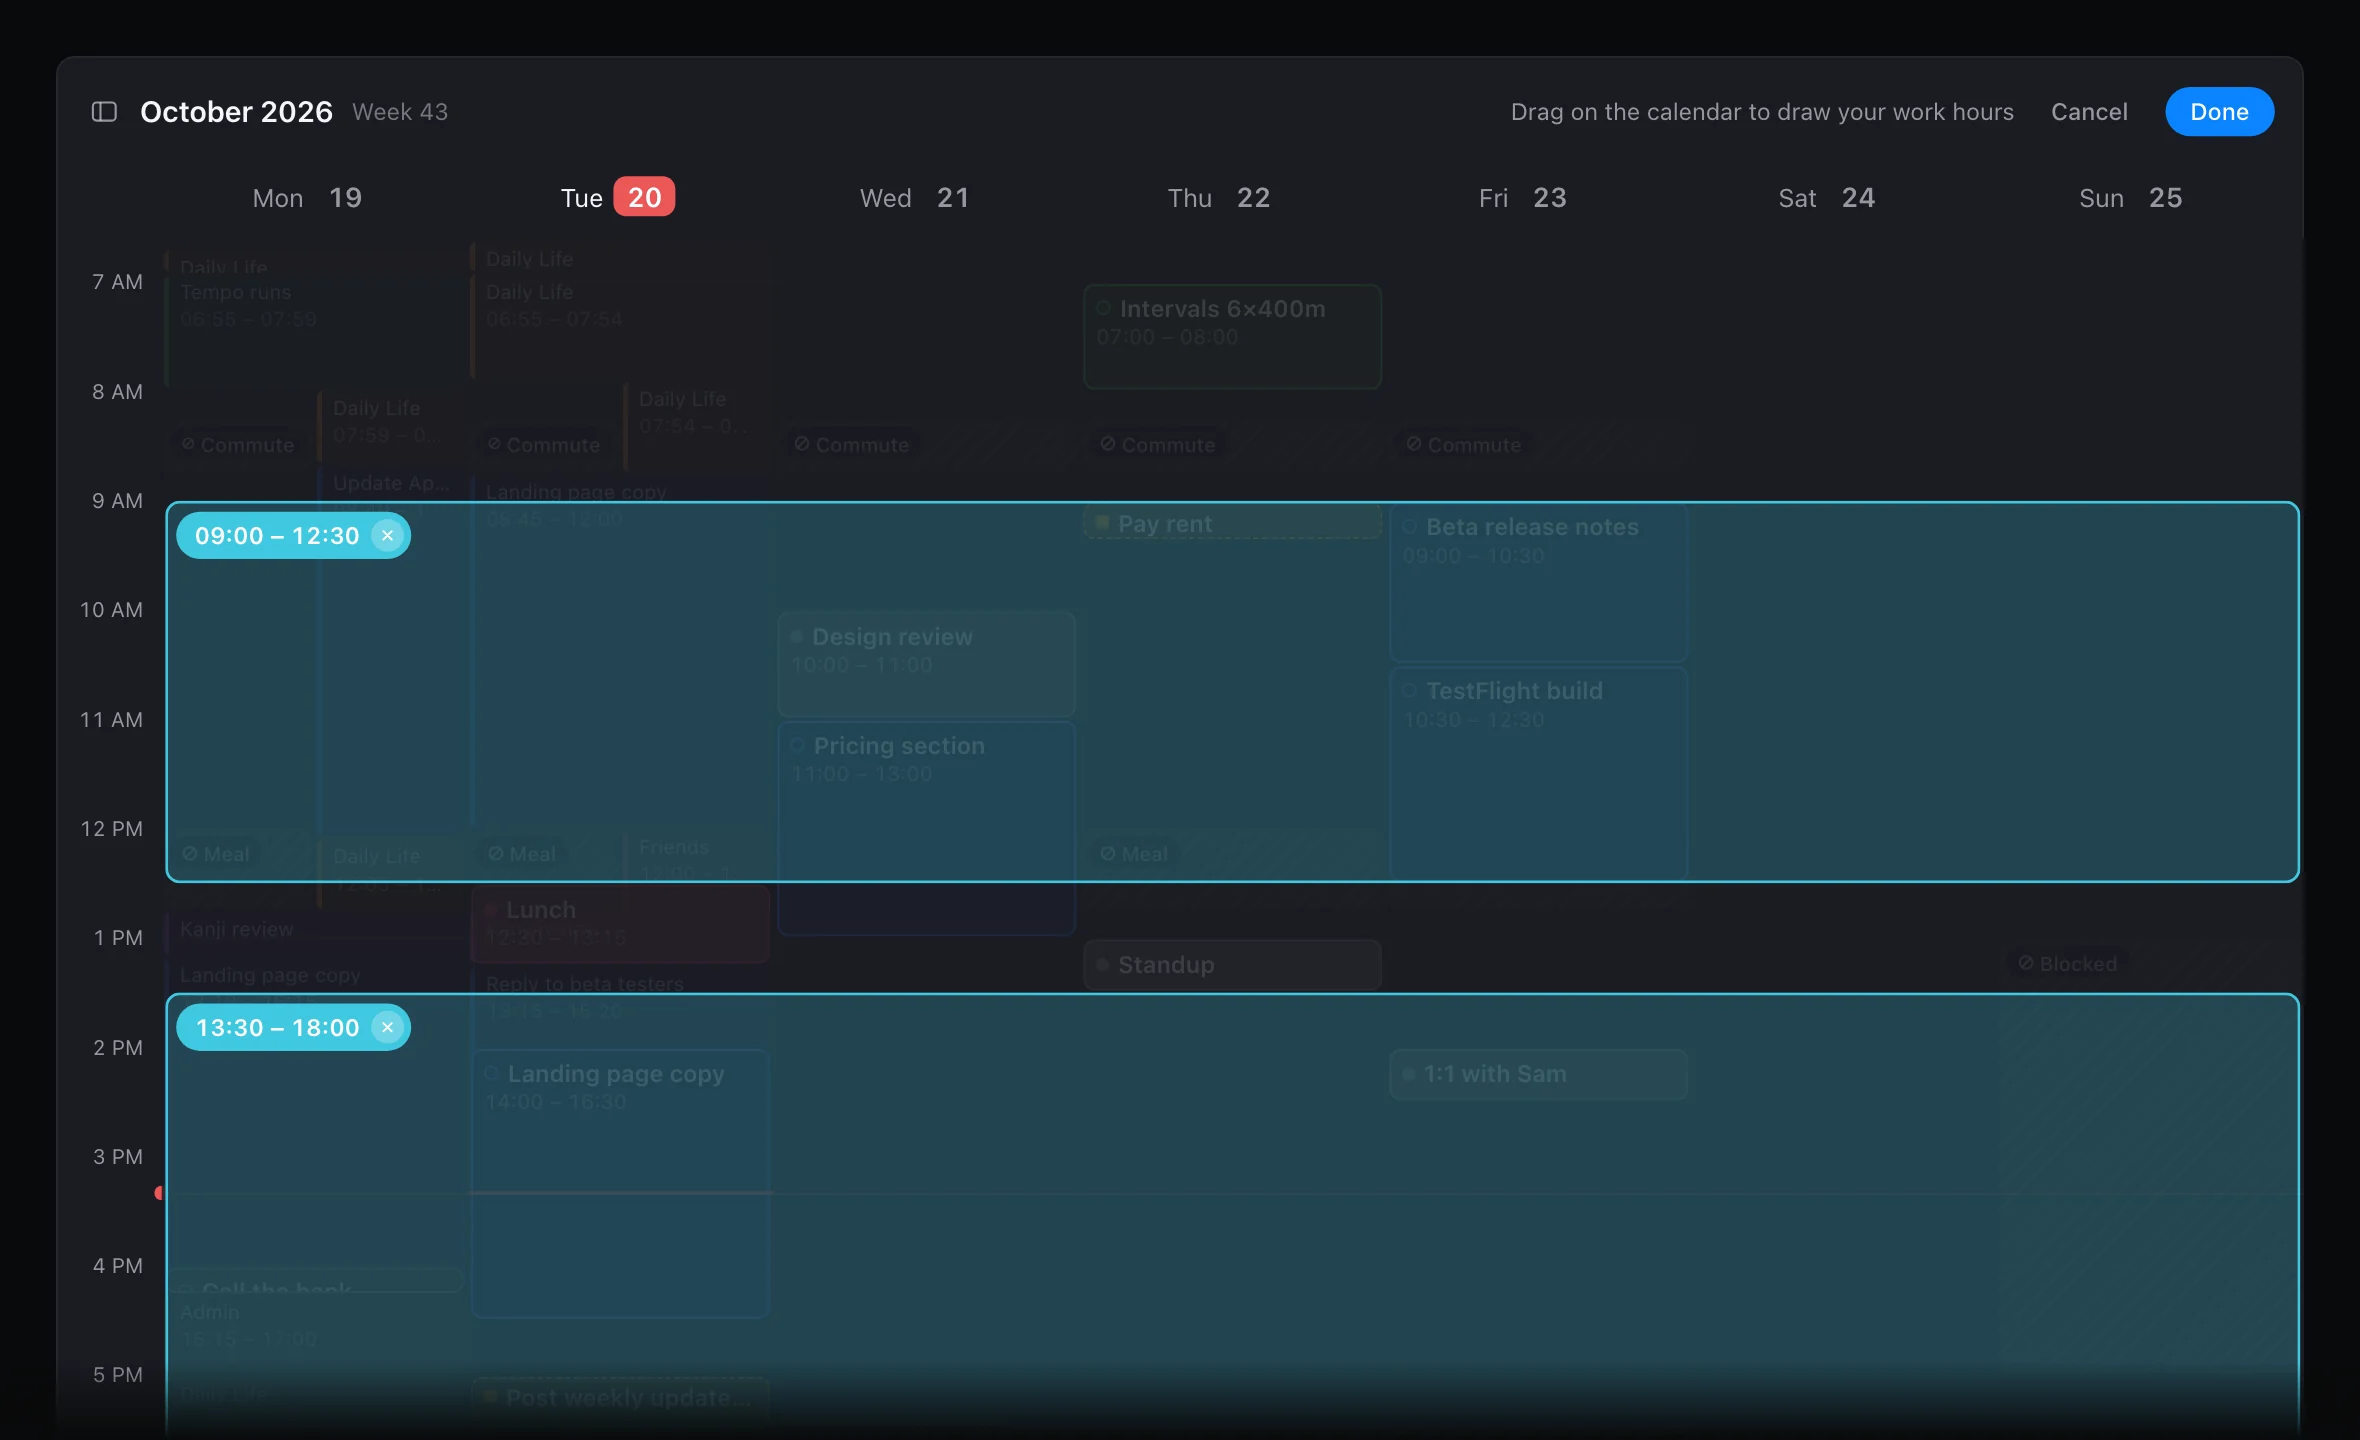Open the Landing page copy 14:00 event
2360x1440 pixels.
(620, 1183)
